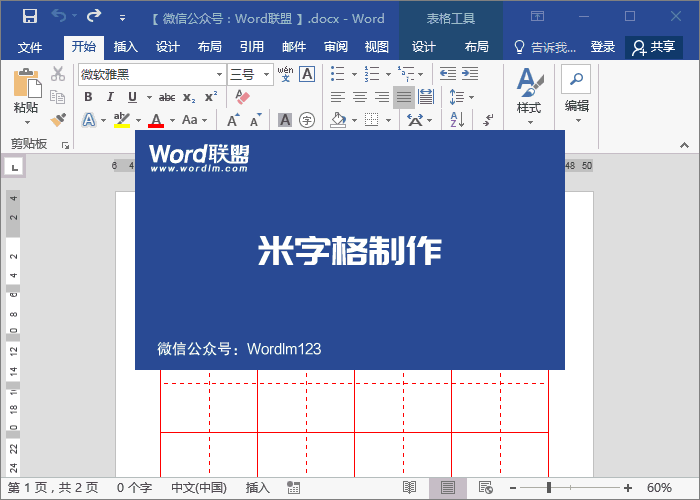The width and height of the screenshot is (700, 500).
Task: Redo the last action
Action: pos(94,17)
